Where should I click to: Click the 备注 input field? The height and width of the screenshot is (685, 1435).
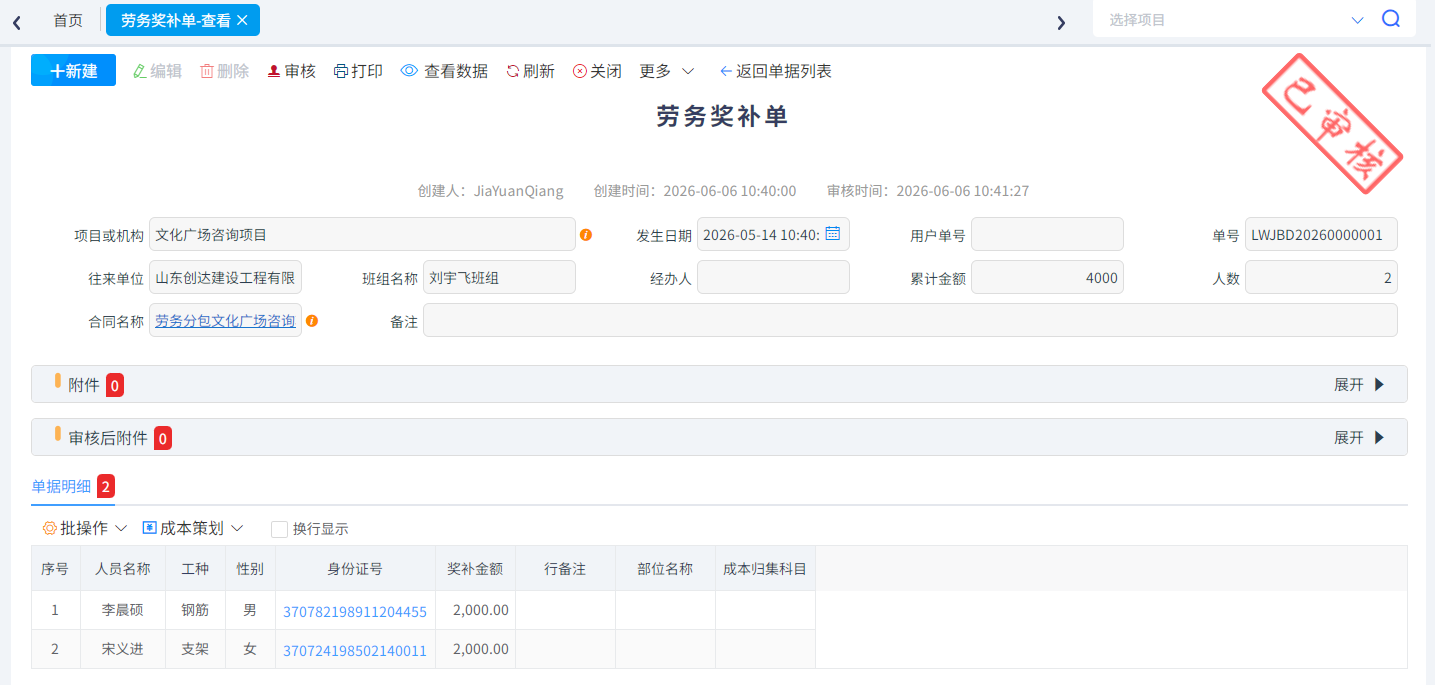(910, 320)
